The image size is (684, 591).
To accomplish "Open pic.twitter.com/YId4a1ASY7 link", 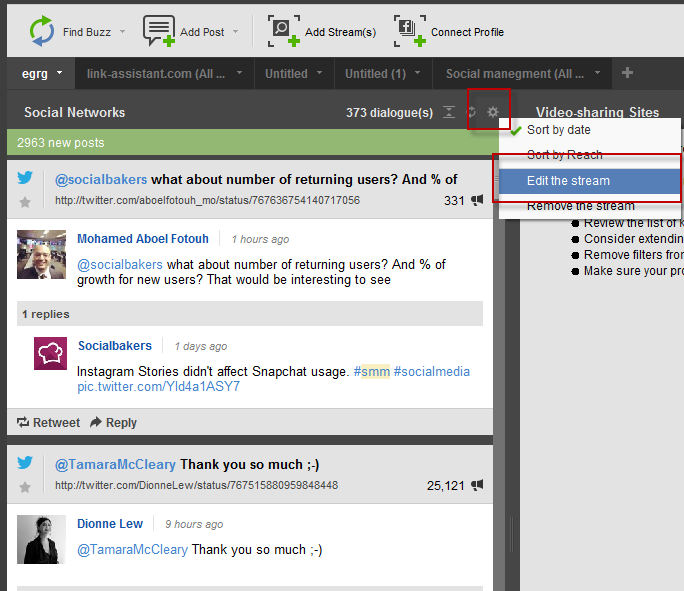I will pos(158,386).
